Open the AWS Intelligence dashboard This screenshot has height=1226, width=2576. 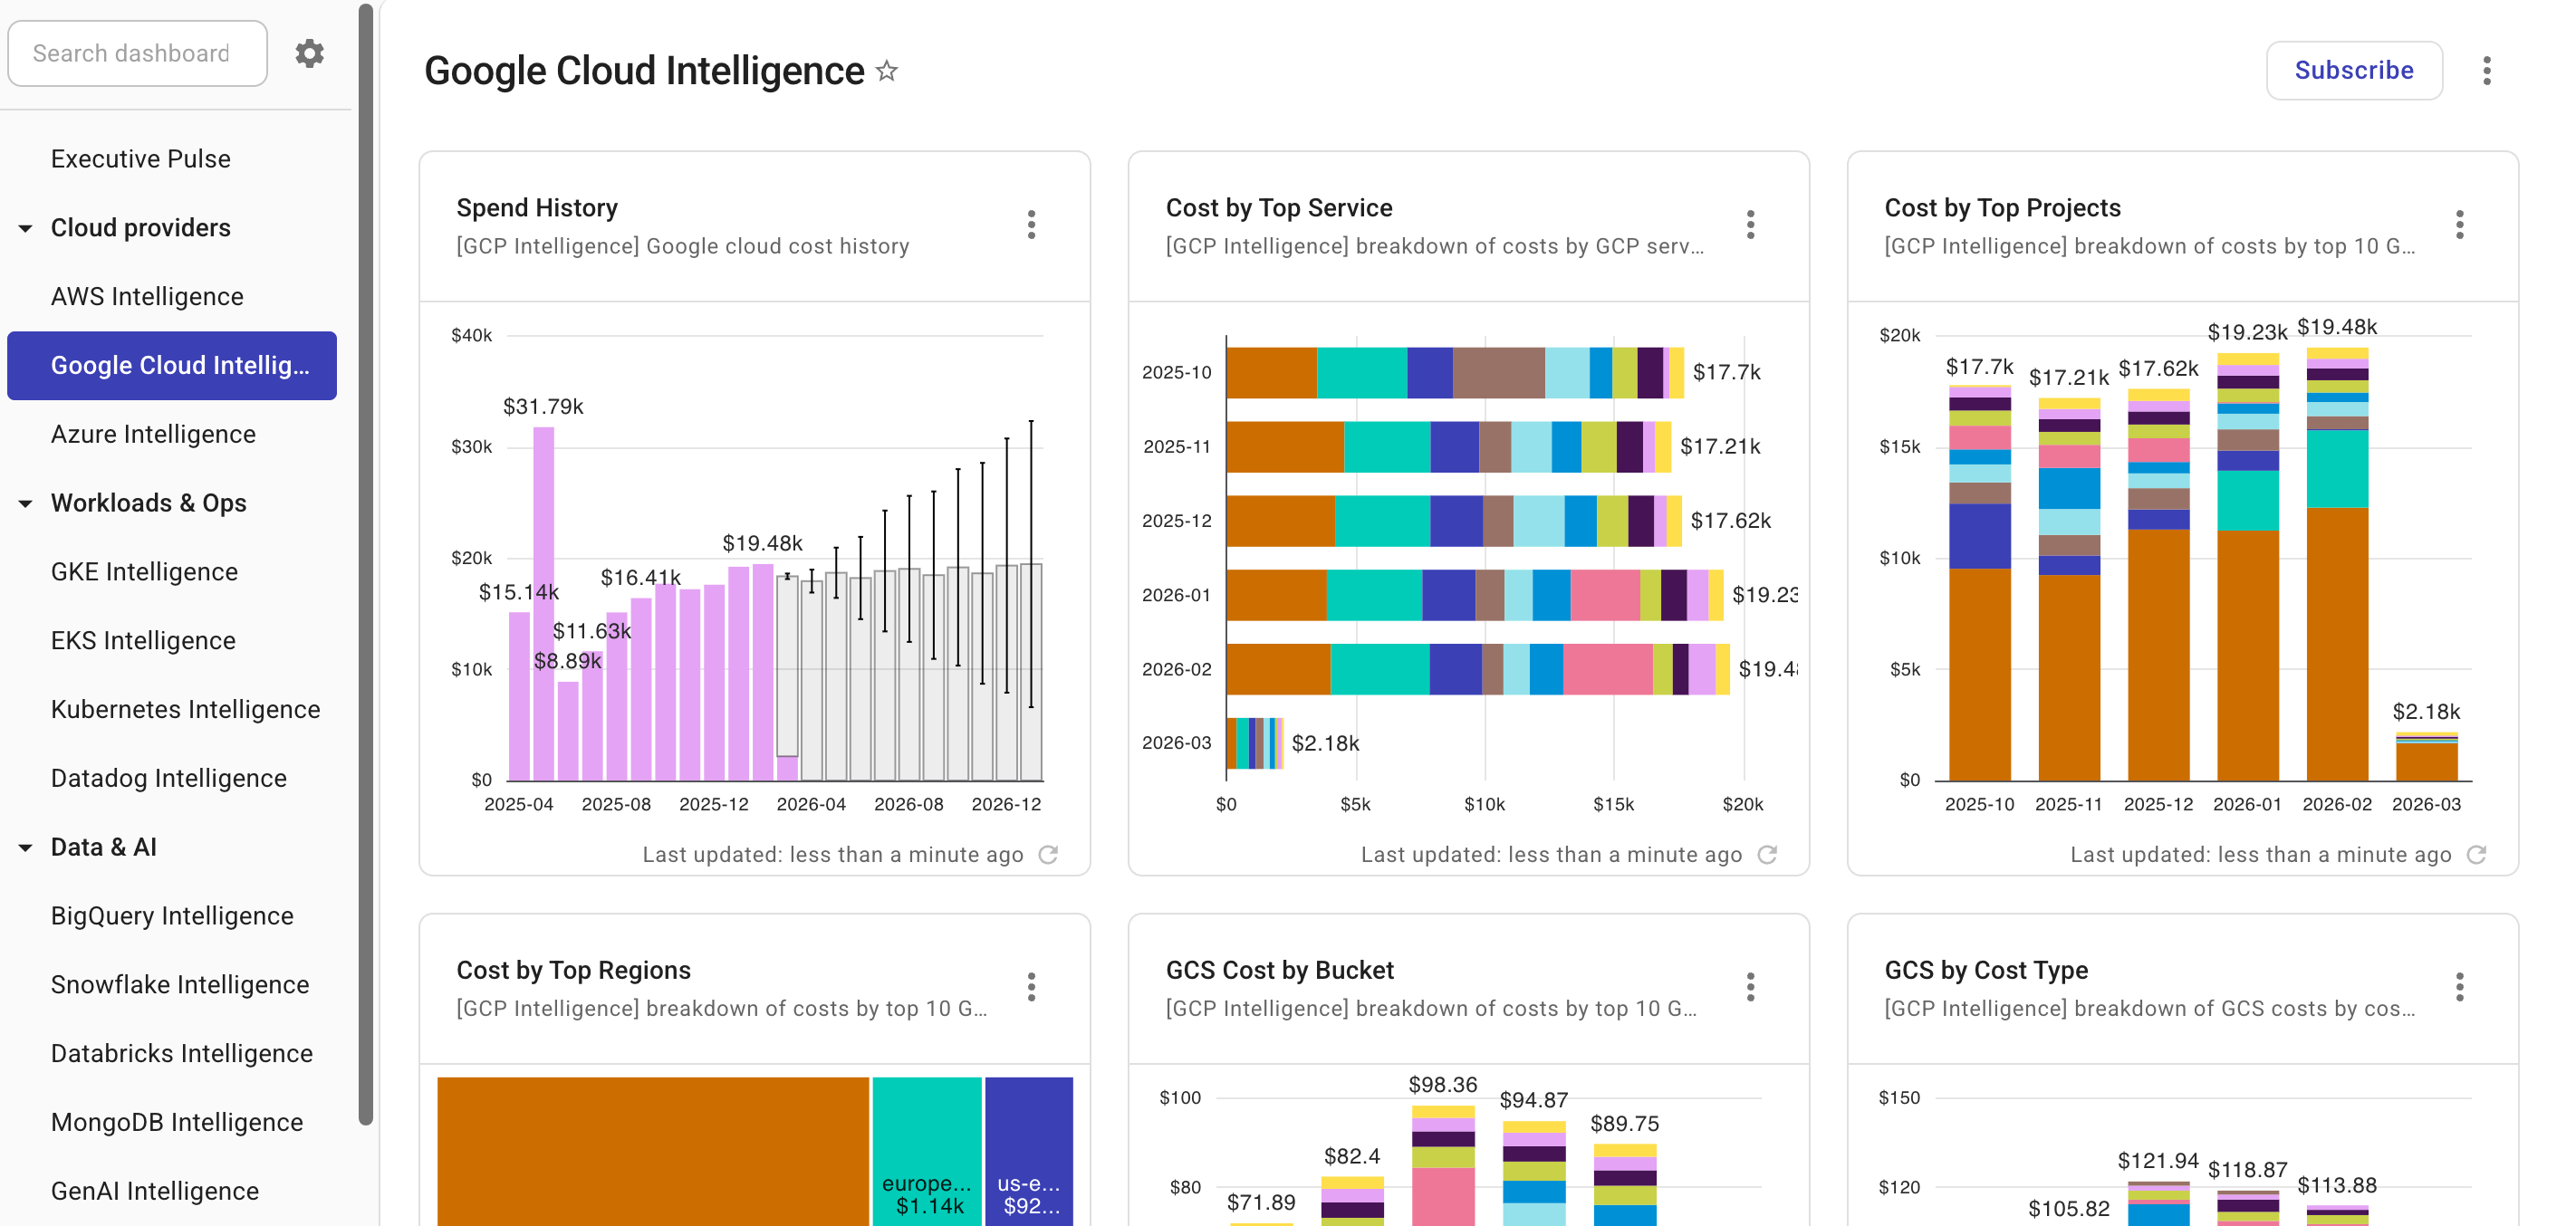pos(146,296)
